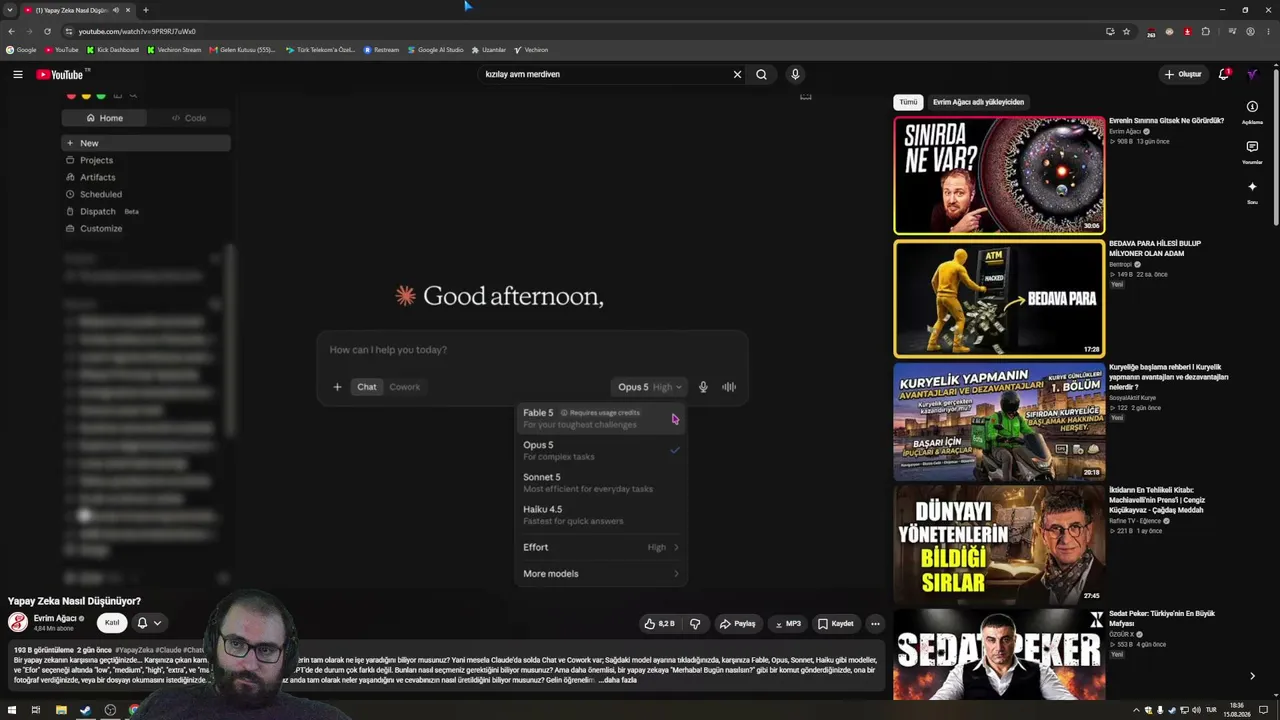Choose the Sonnet 5 model option

click(x=601, y=482)
